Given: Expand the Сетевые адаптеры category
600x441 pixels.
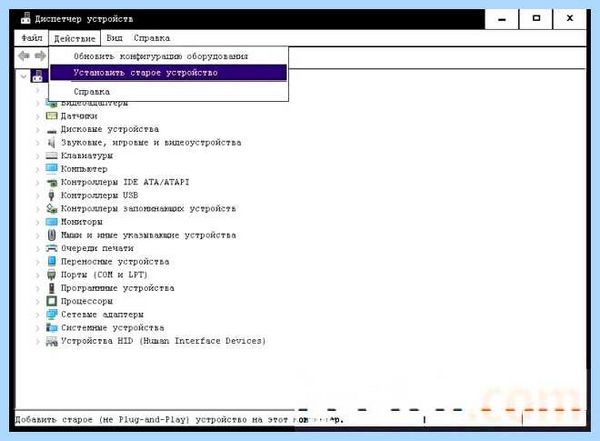Looking at the screenshot, I should click(x=38, y=315).
